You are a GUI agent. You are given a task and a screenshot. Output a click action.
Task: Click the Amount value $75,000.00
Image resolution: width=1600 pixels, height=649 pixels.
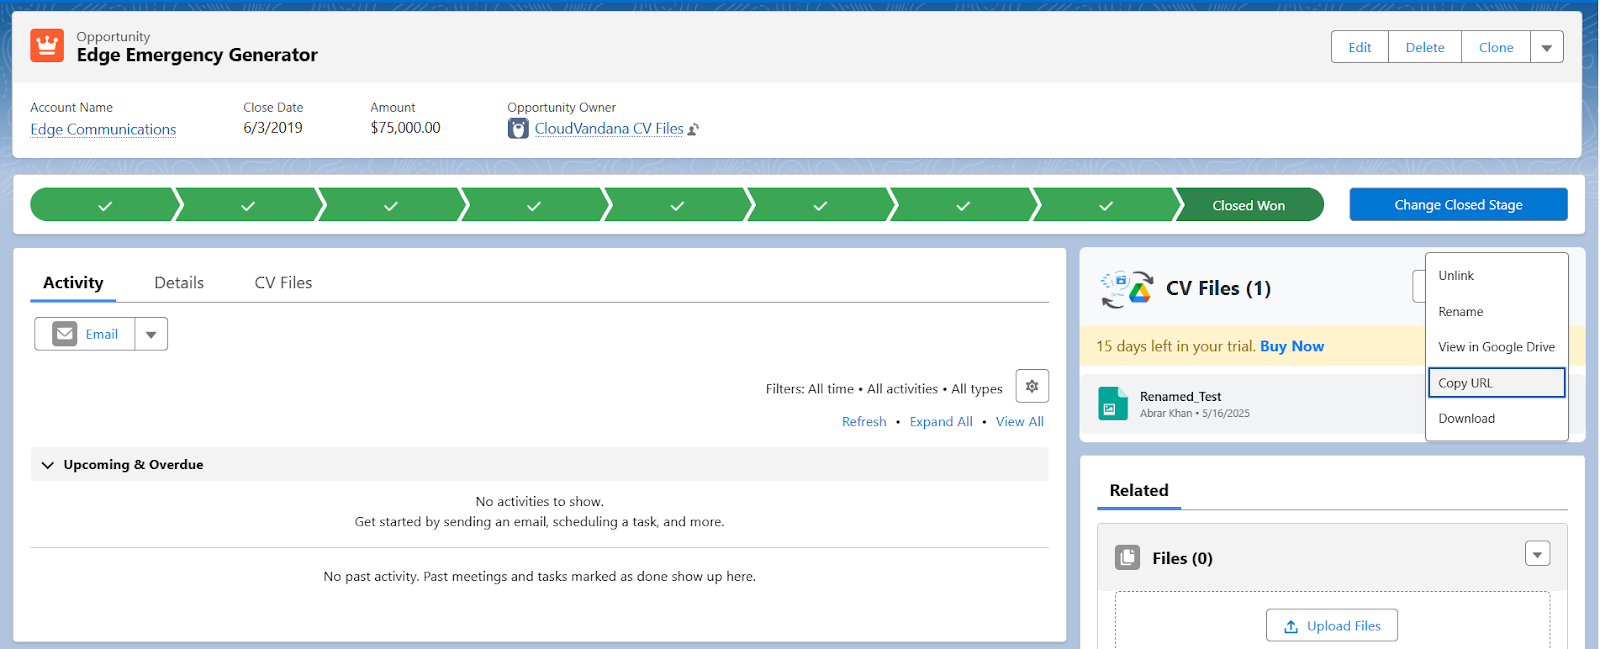tap(405, 128)
